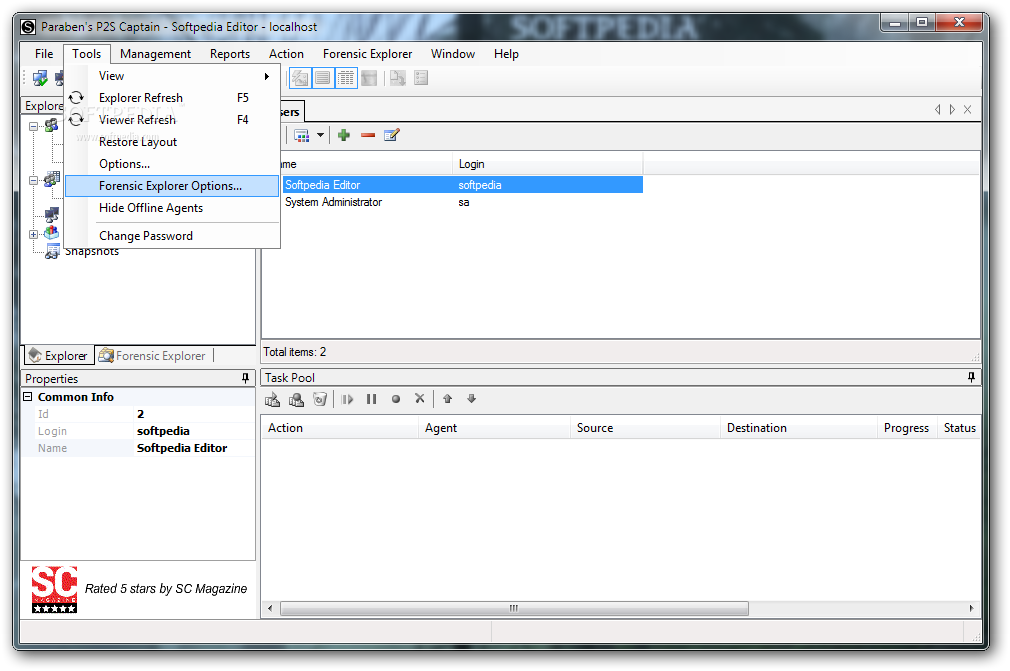Click the first task icon in Task Pool toolbar

tap(272, 399)
